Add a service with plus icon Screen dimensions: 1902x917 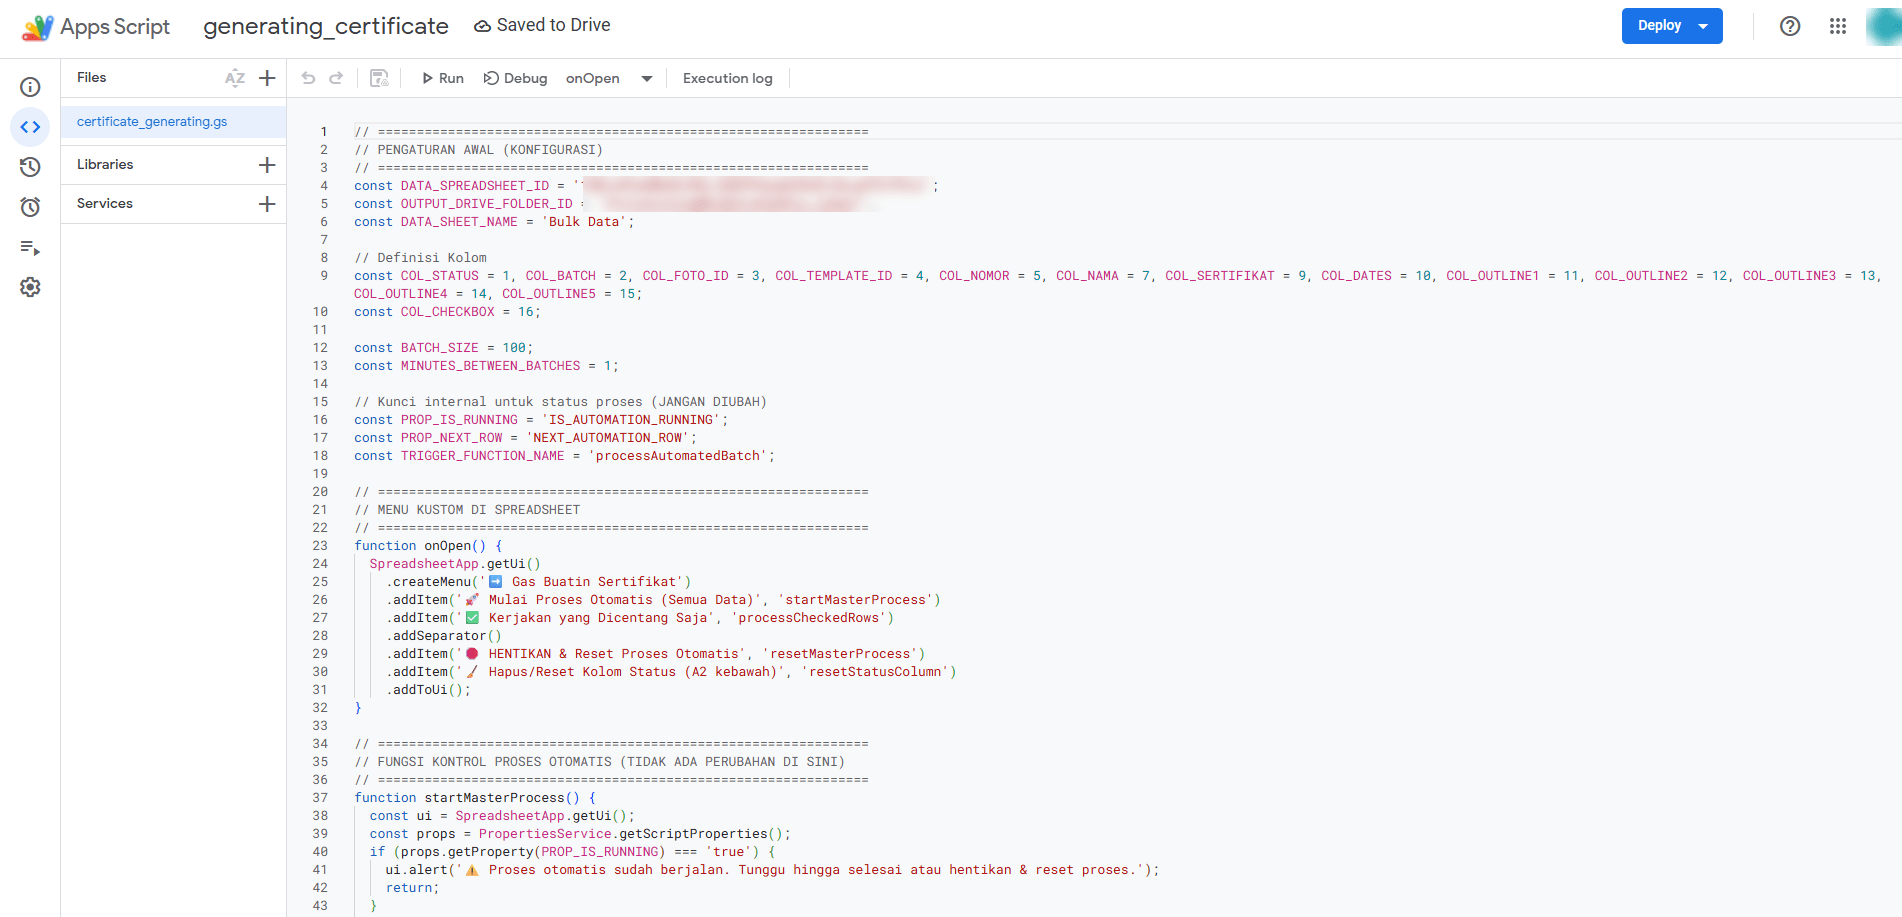267,204
